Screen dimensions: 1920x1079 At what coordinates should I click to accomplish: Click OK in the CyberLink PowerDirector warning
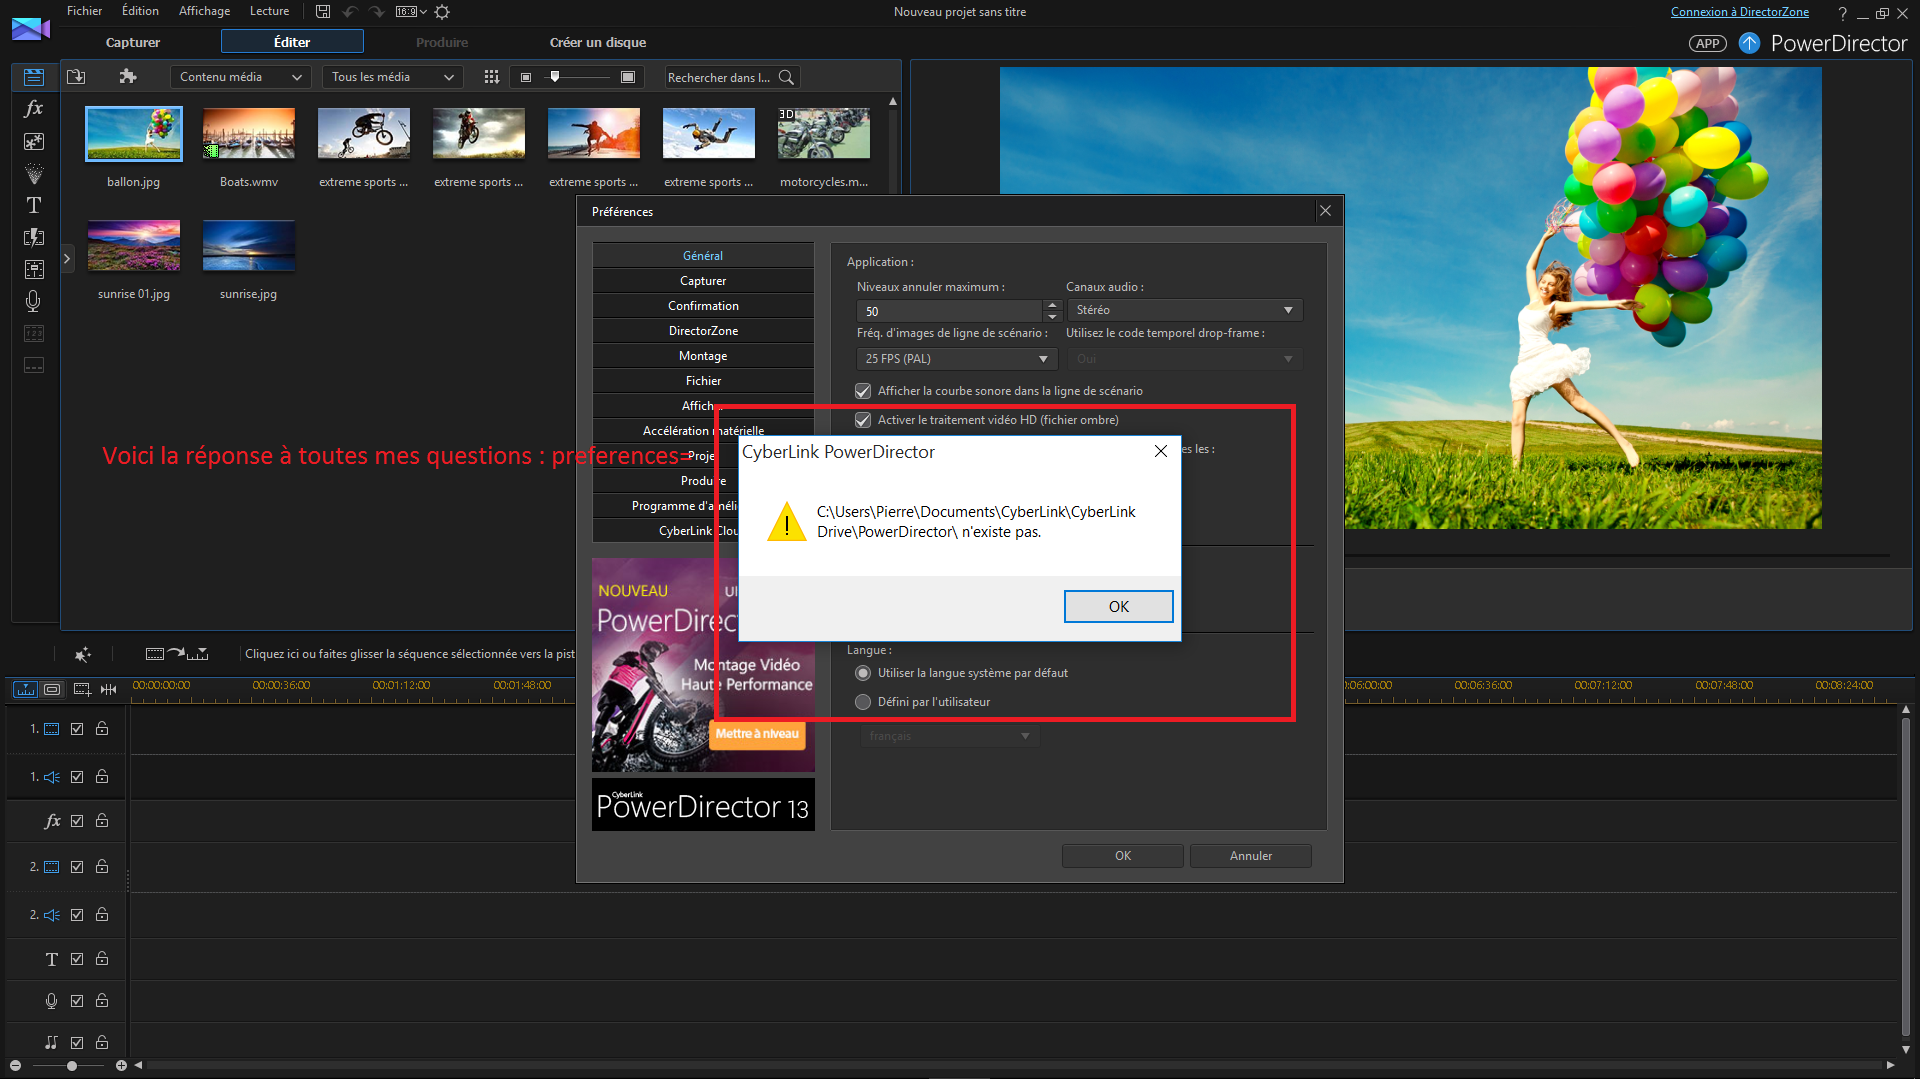tap(1118, 606)
